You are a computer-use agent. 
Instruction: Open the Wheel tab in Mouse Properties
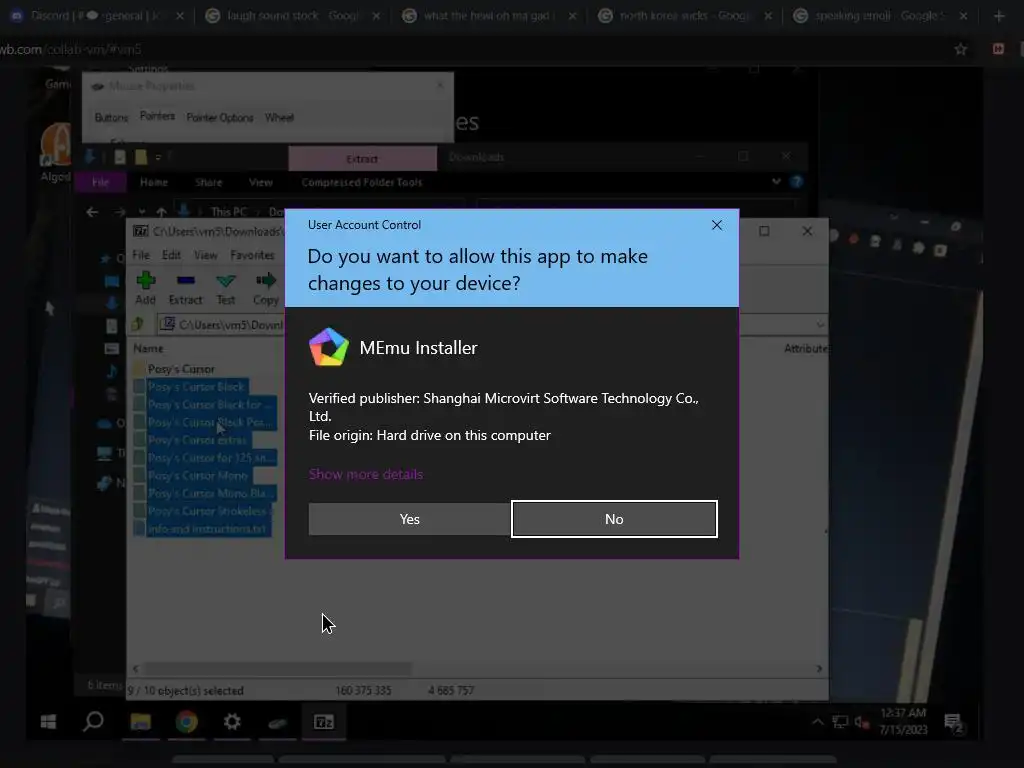279,118
